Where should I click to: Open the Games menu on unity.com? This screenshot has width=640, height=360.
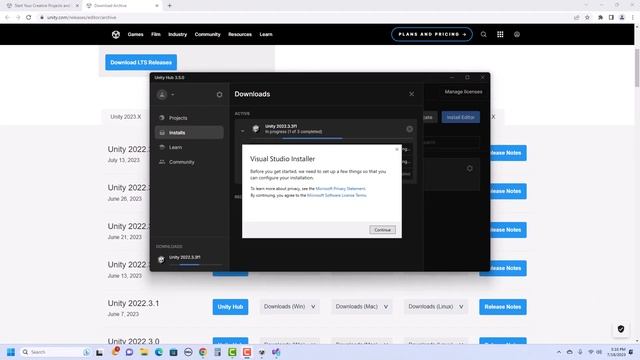136,35
